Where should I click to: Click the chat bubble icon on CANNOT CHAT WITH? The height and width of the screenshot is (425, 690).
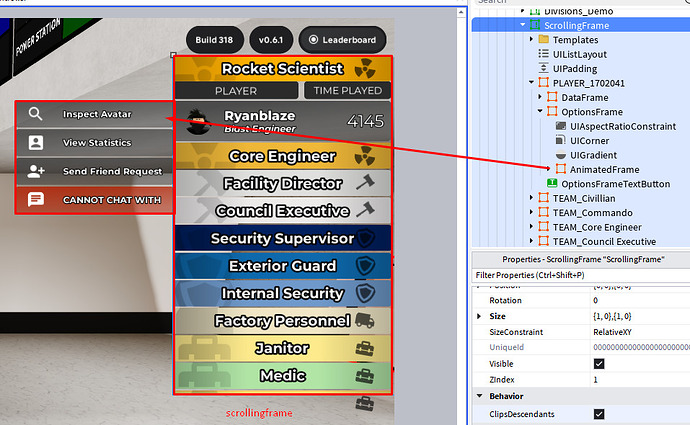(x=36, y=199)
